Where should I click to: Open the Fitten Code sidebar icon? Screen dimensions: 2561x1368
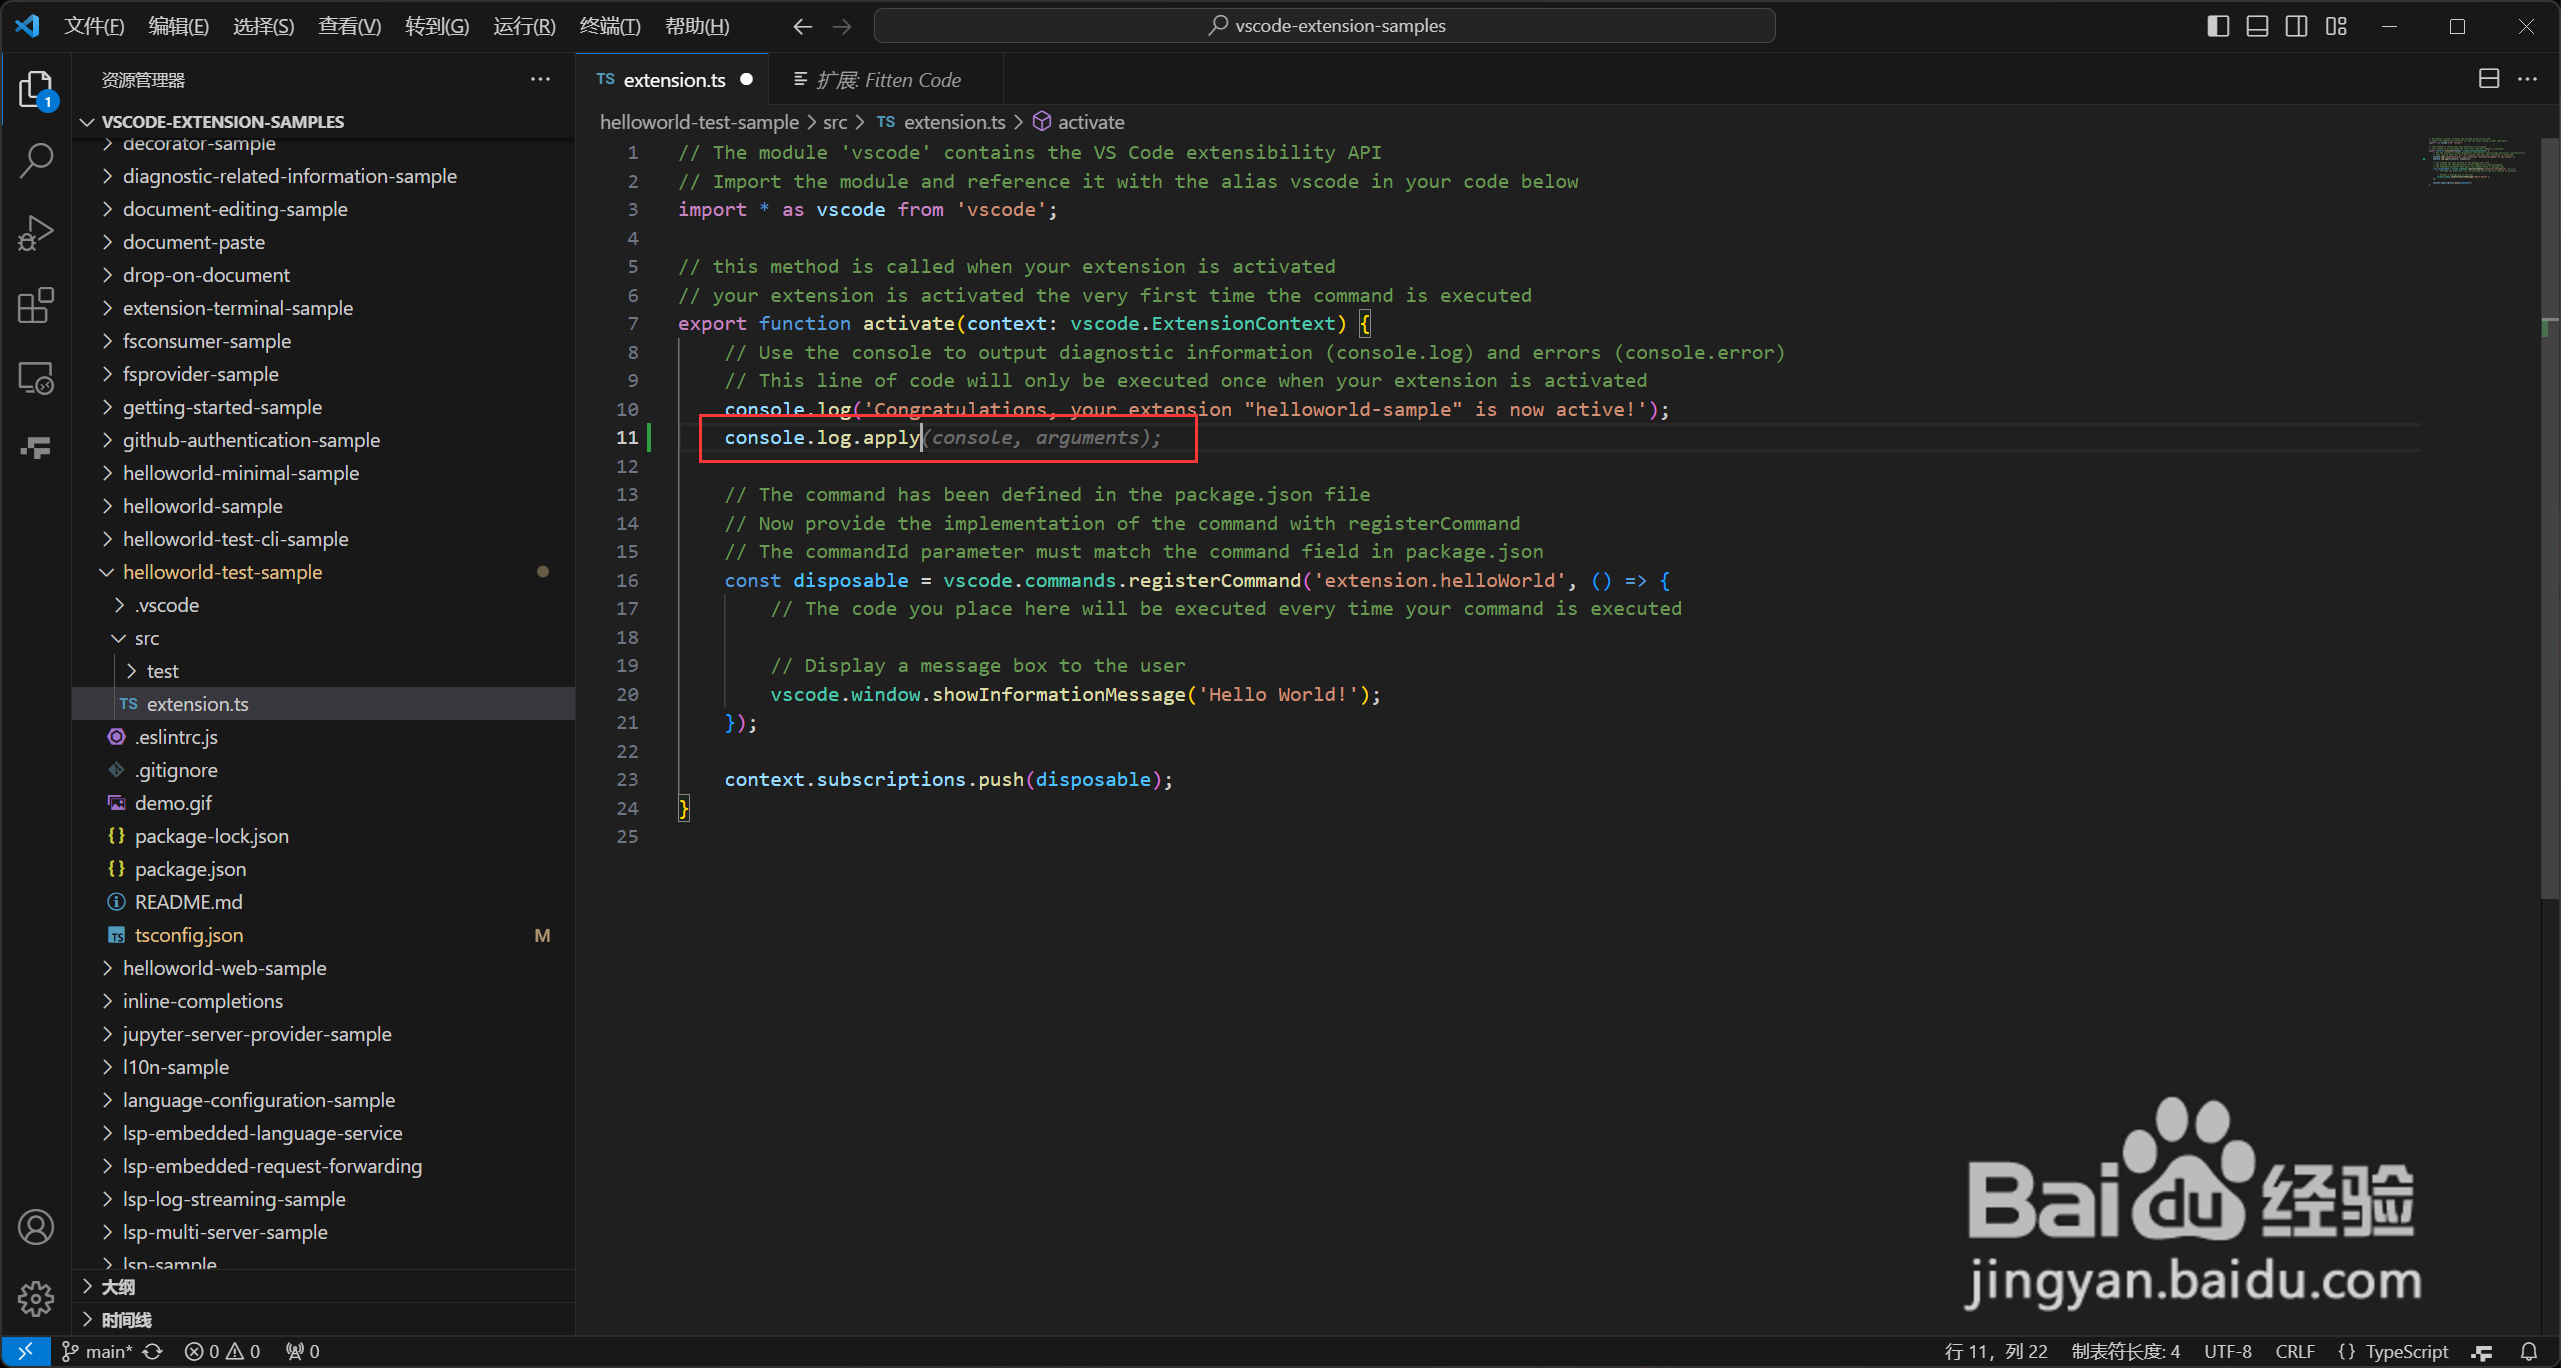pyautogui.click(x=36, y=447)
